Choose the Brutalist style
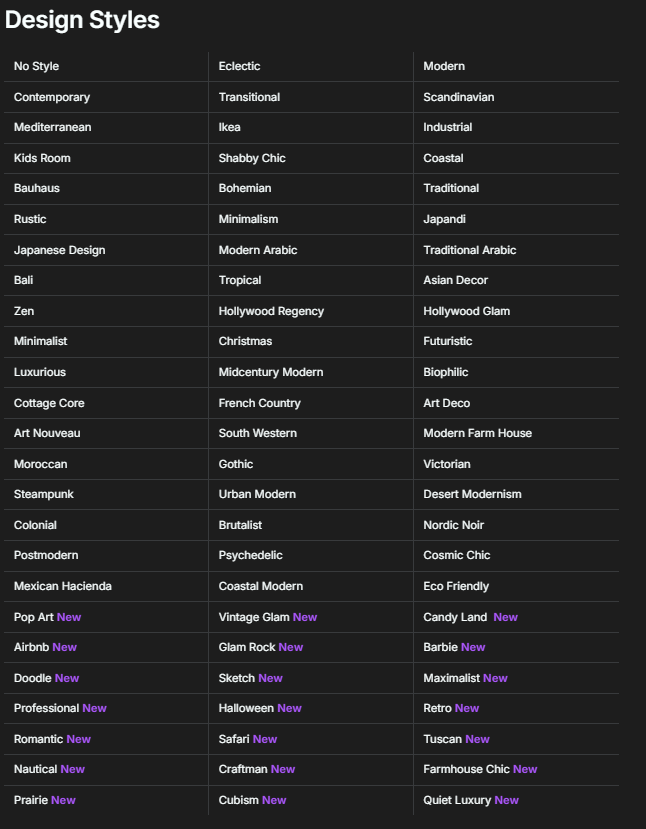This screenshot has width=646, height=829. (x=240, y=525)
